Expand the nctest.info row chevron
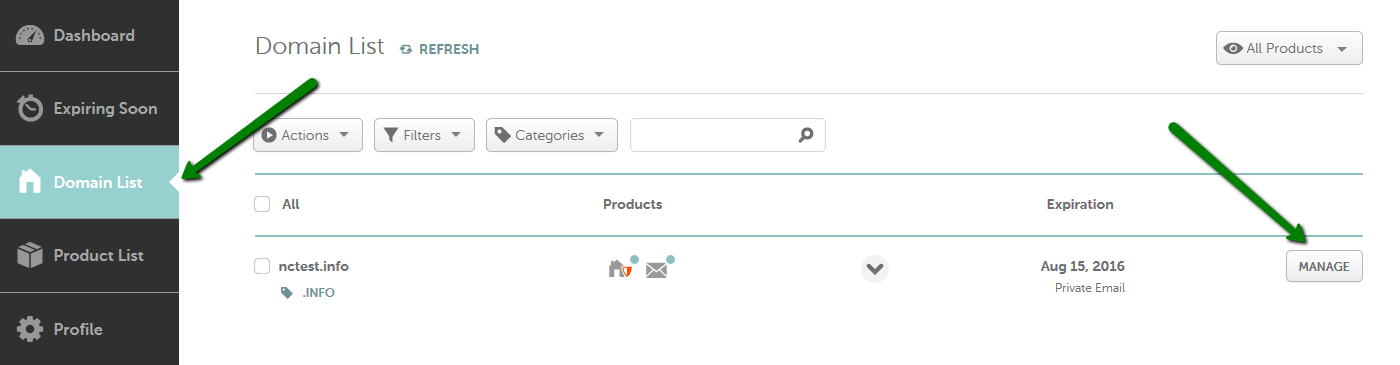Image resolution: width=1400 pixels, height=365 pixels. coord(875,268)
